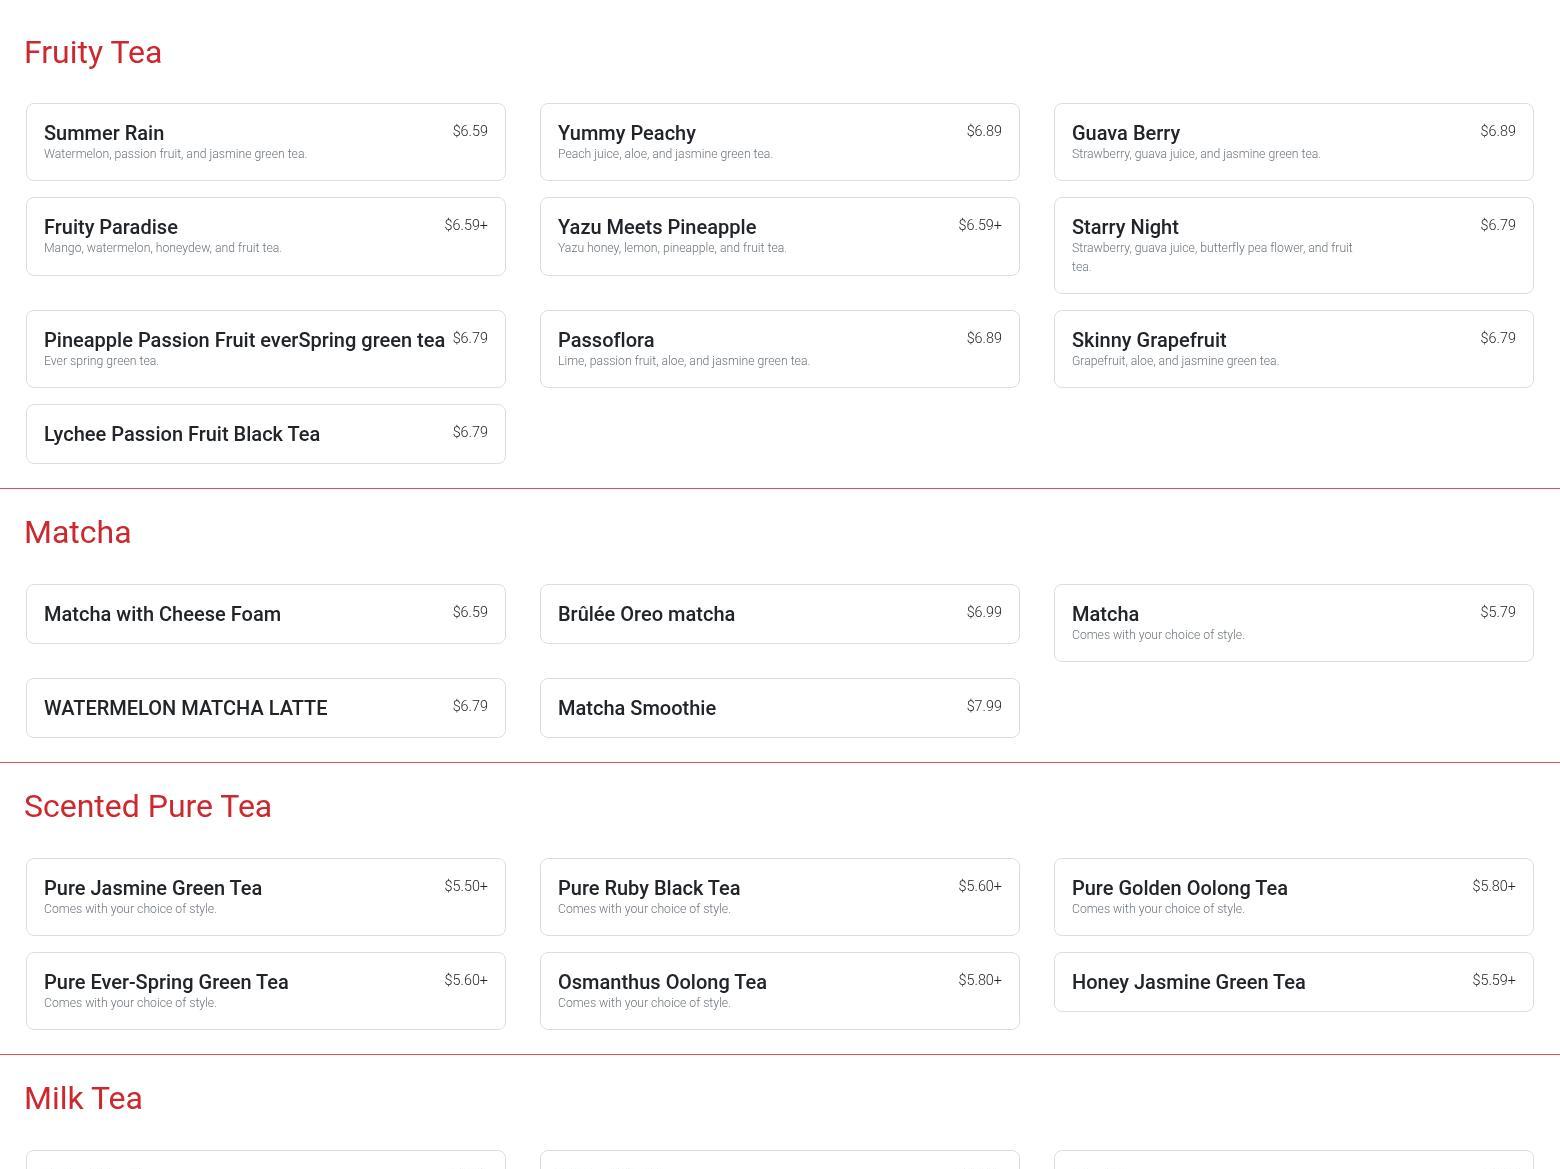Image resolution: width=1560 pixels, height=1169 pixels.
Task: Select WATERMELON MATCHA LATTE item
Action: pos(266,708)
